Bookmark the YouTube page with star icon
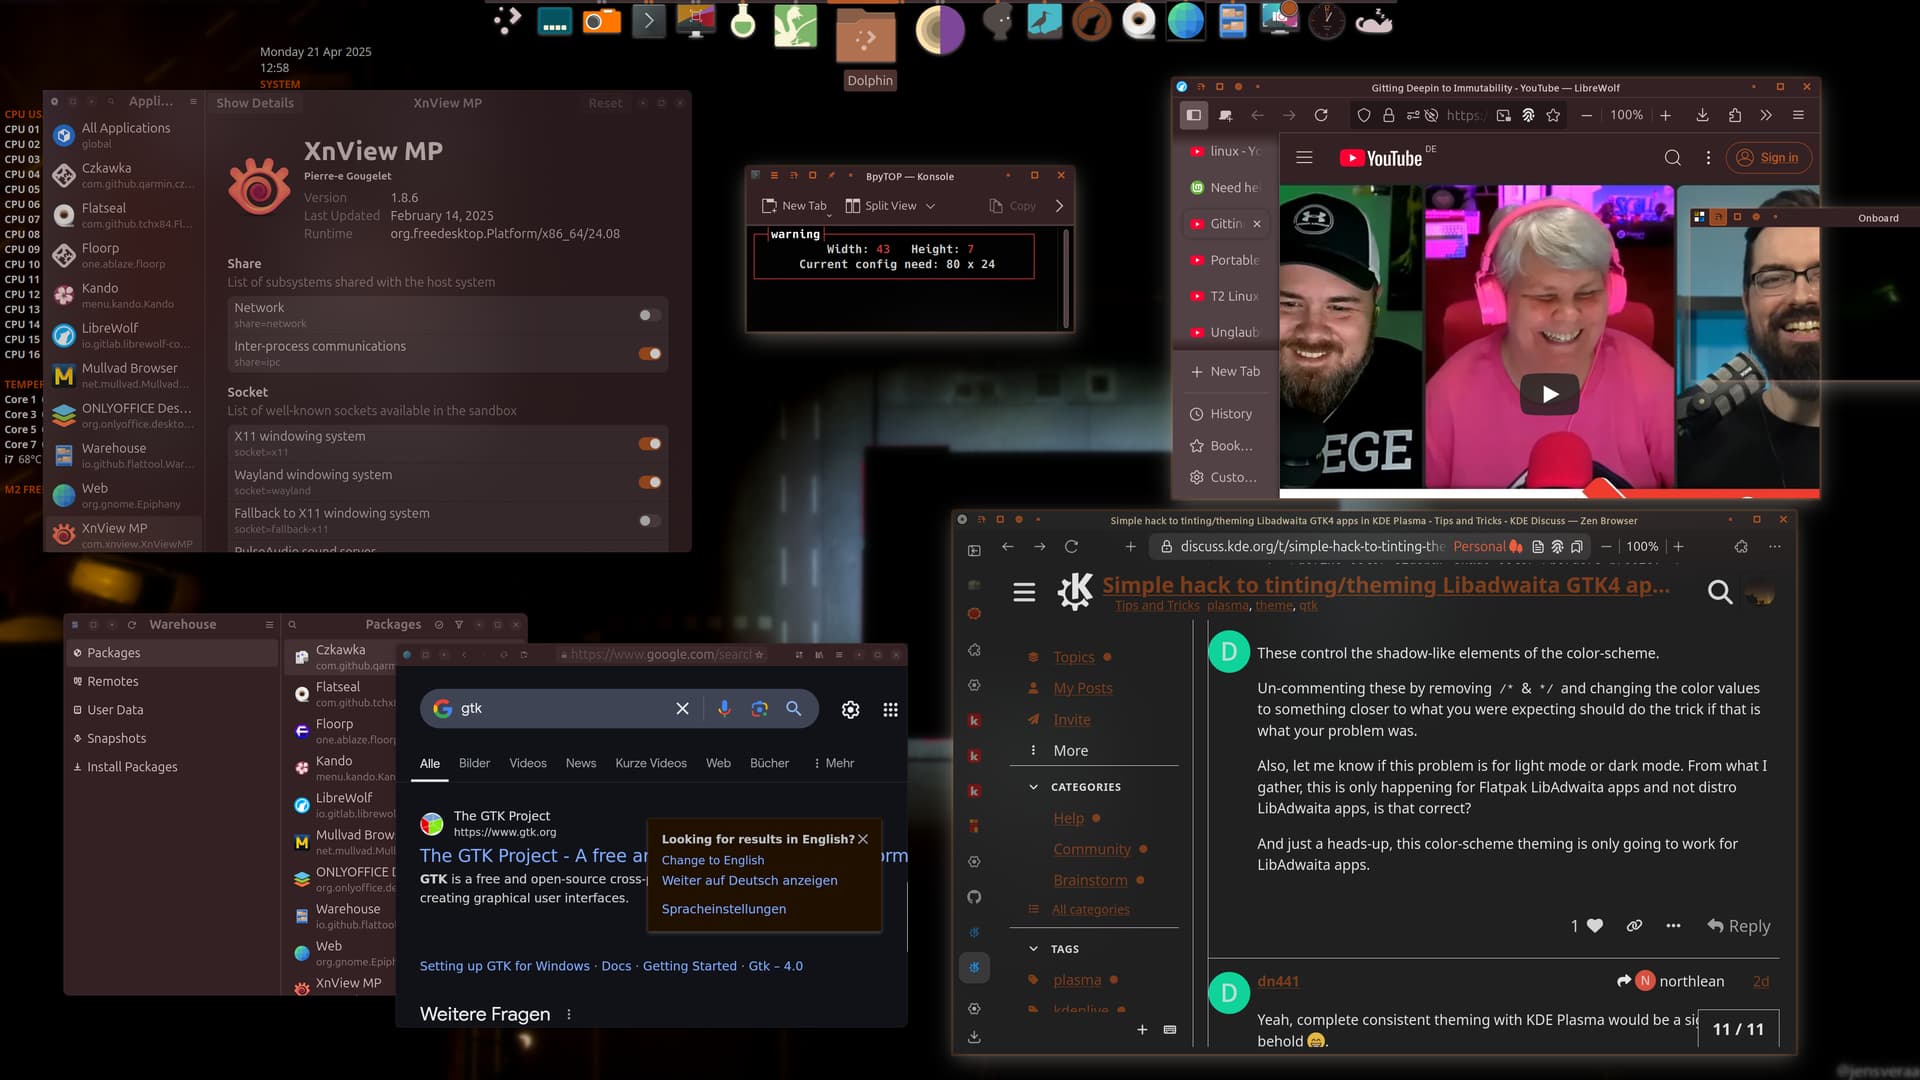The width and height of the screenshot is (1920, 1080). point(1553,116)
